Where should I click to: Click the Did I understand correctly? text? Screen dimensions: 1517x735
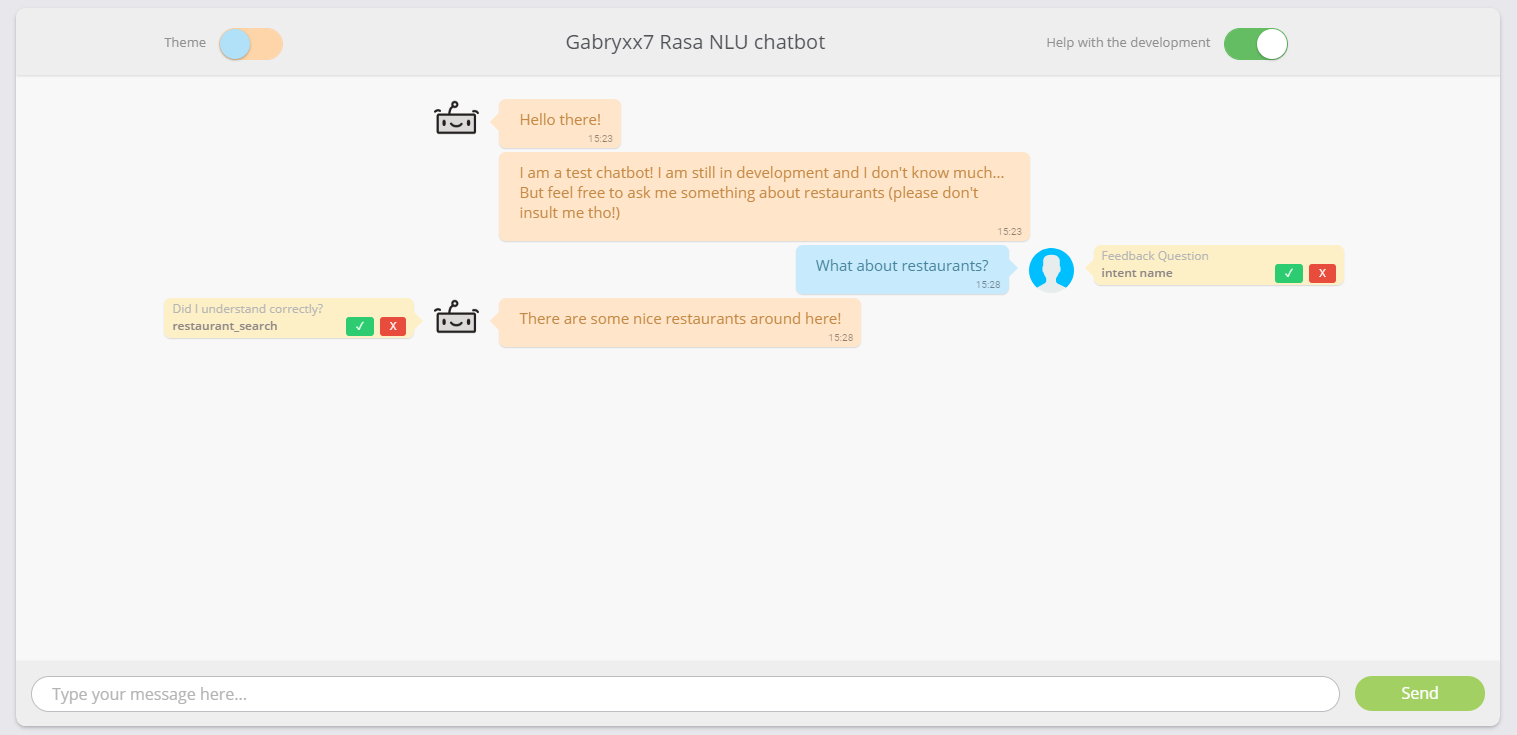247,309
